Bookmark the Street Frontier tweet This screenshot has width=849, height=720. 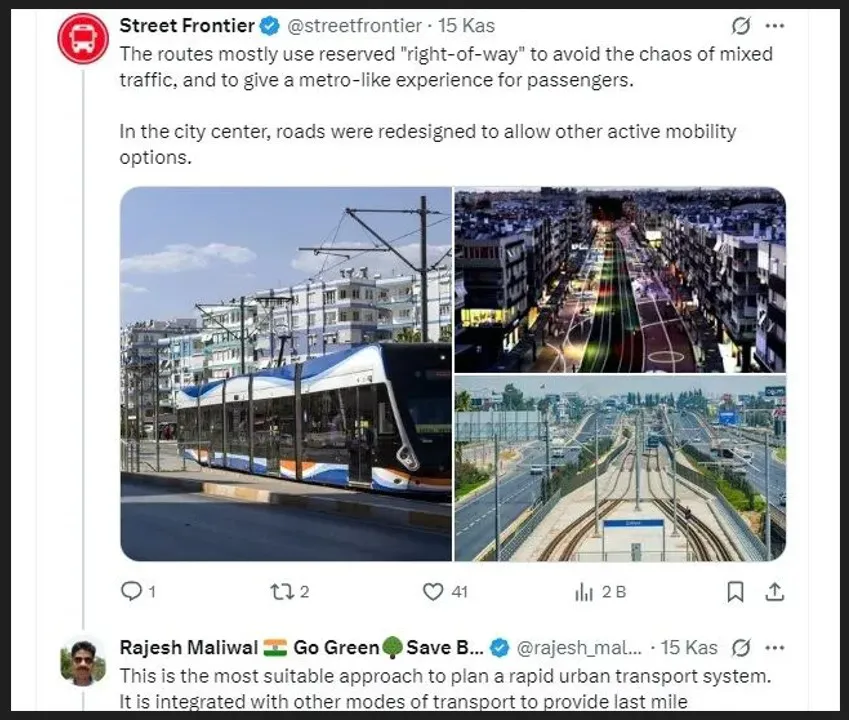pyautogui.click(x=735, y=592)
